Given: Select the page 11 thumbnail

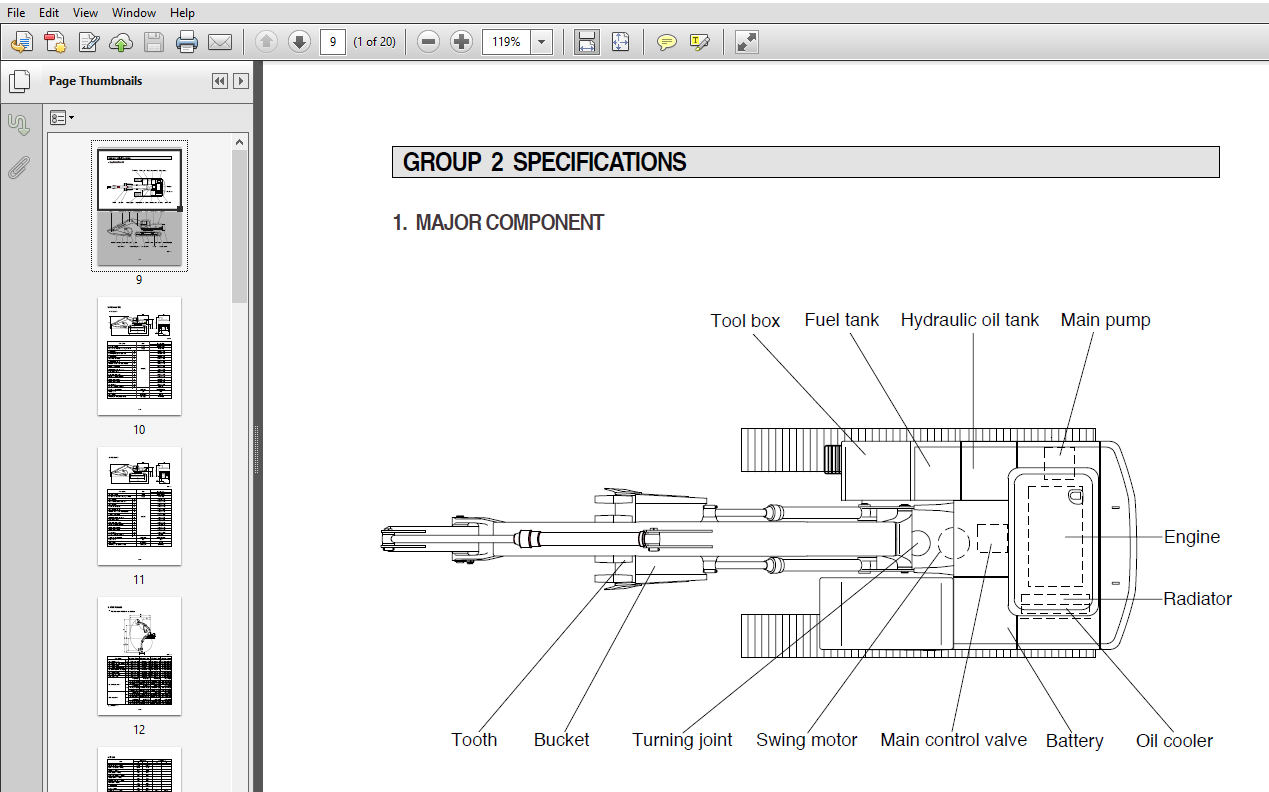Looking at the screenshot, I should [139, 506].
